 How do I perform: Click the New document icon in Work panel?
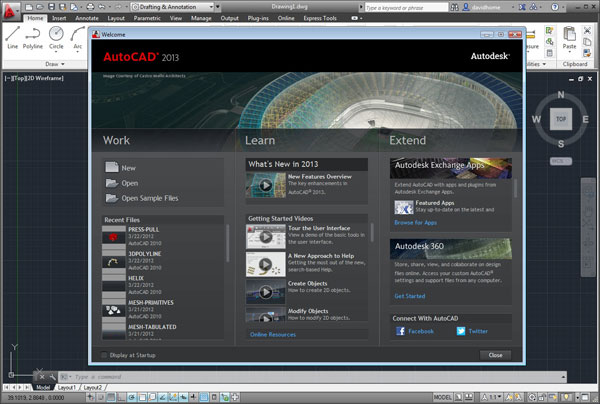tap(112, 167)
